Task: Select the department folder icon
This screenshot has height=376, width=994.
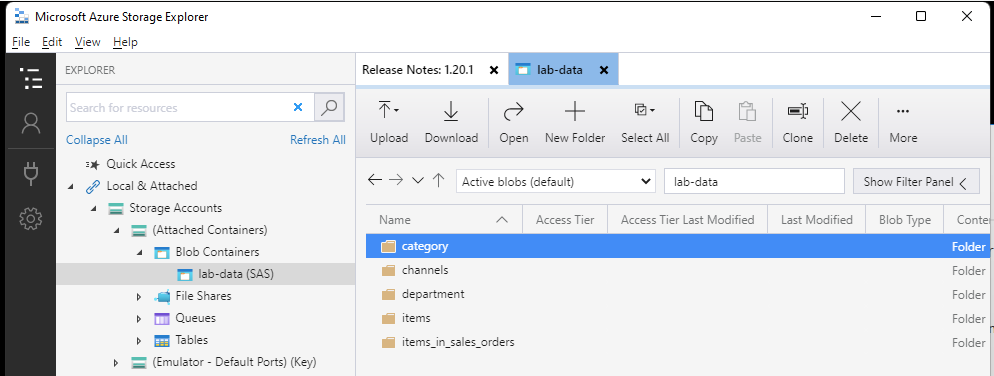Action: 388,294
